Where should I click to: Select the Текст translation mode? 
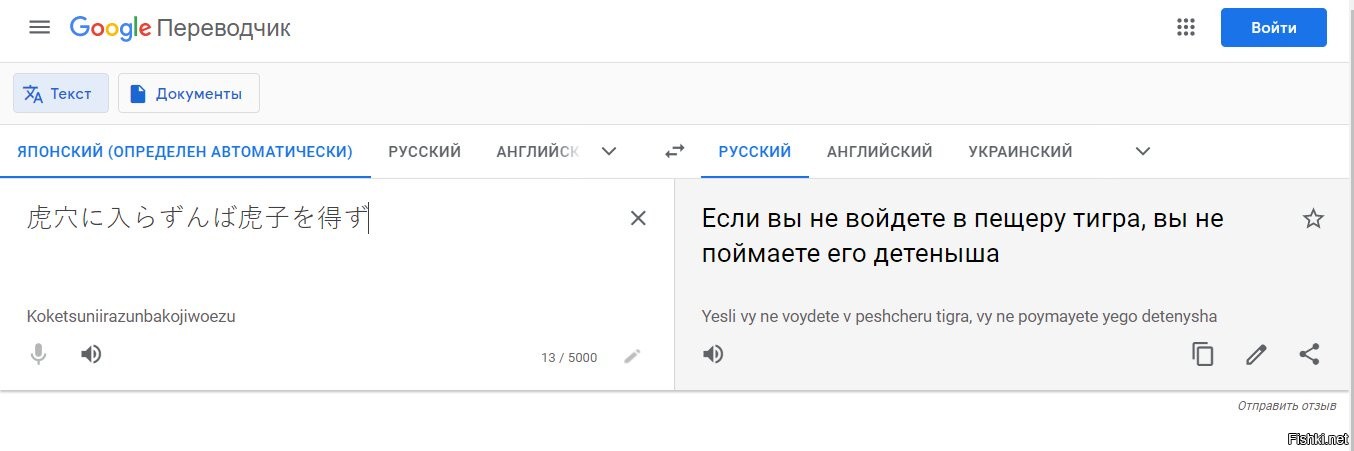60,94
